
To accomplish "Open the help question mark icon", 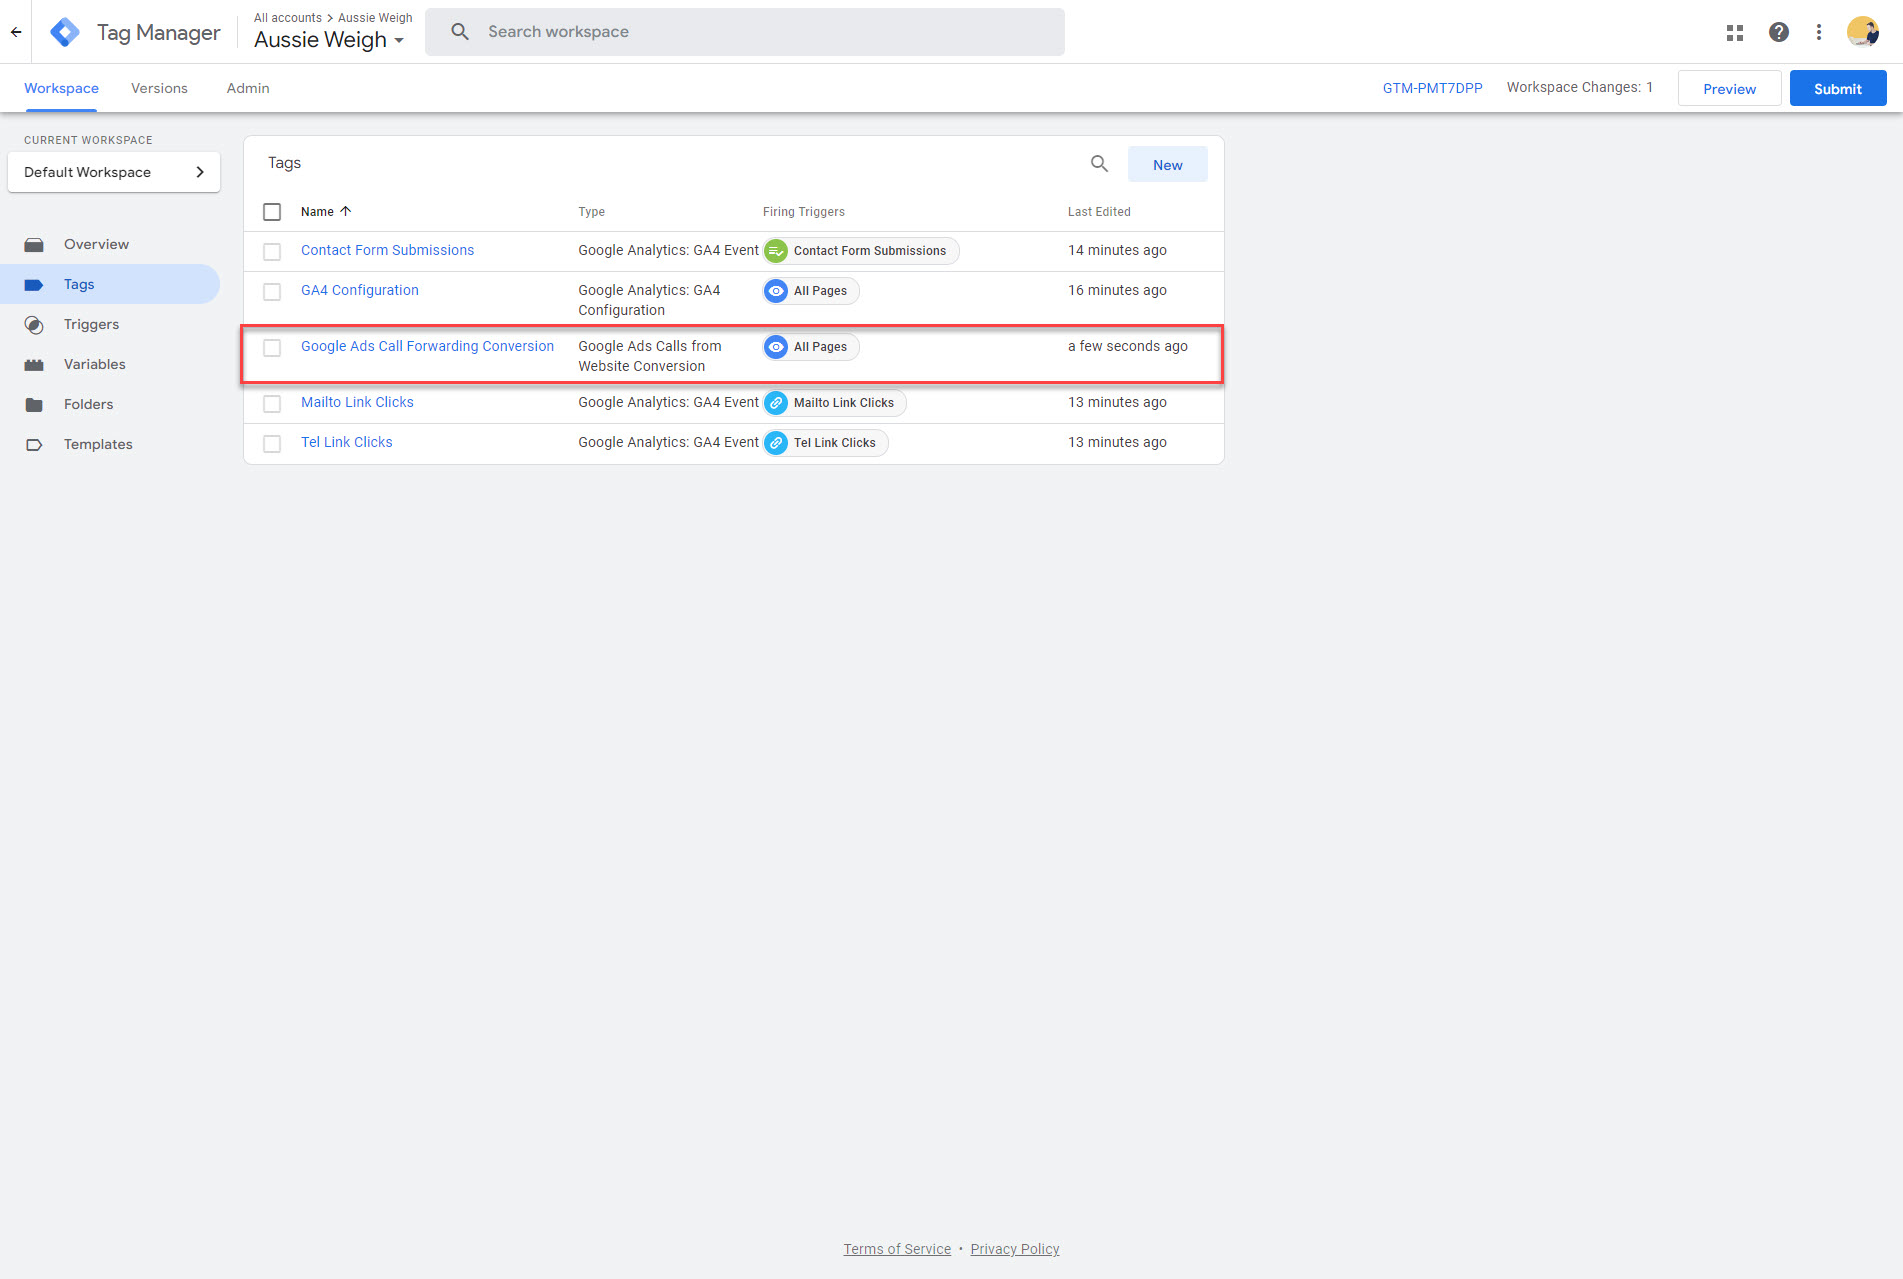I will click(x=1778, y=32).
